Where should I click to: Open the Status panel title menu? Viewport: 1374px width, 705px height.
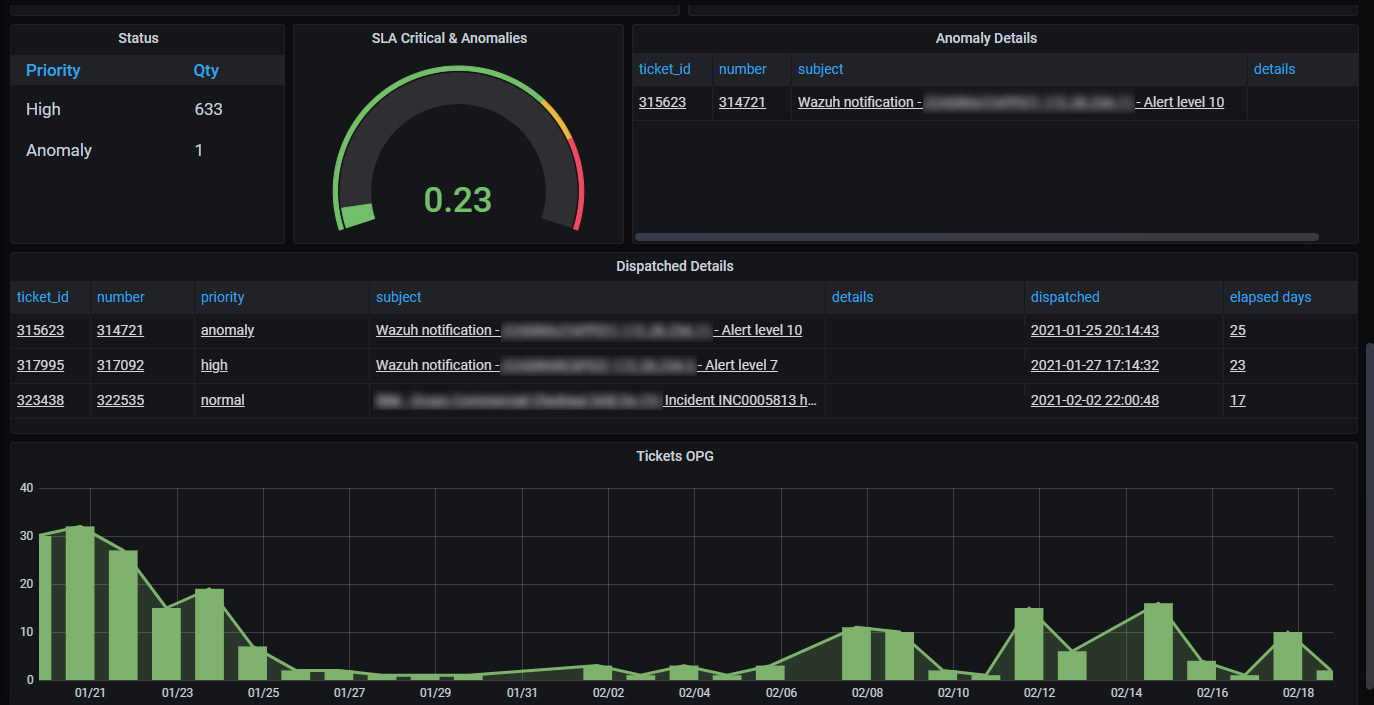click(x=138, y=38)
